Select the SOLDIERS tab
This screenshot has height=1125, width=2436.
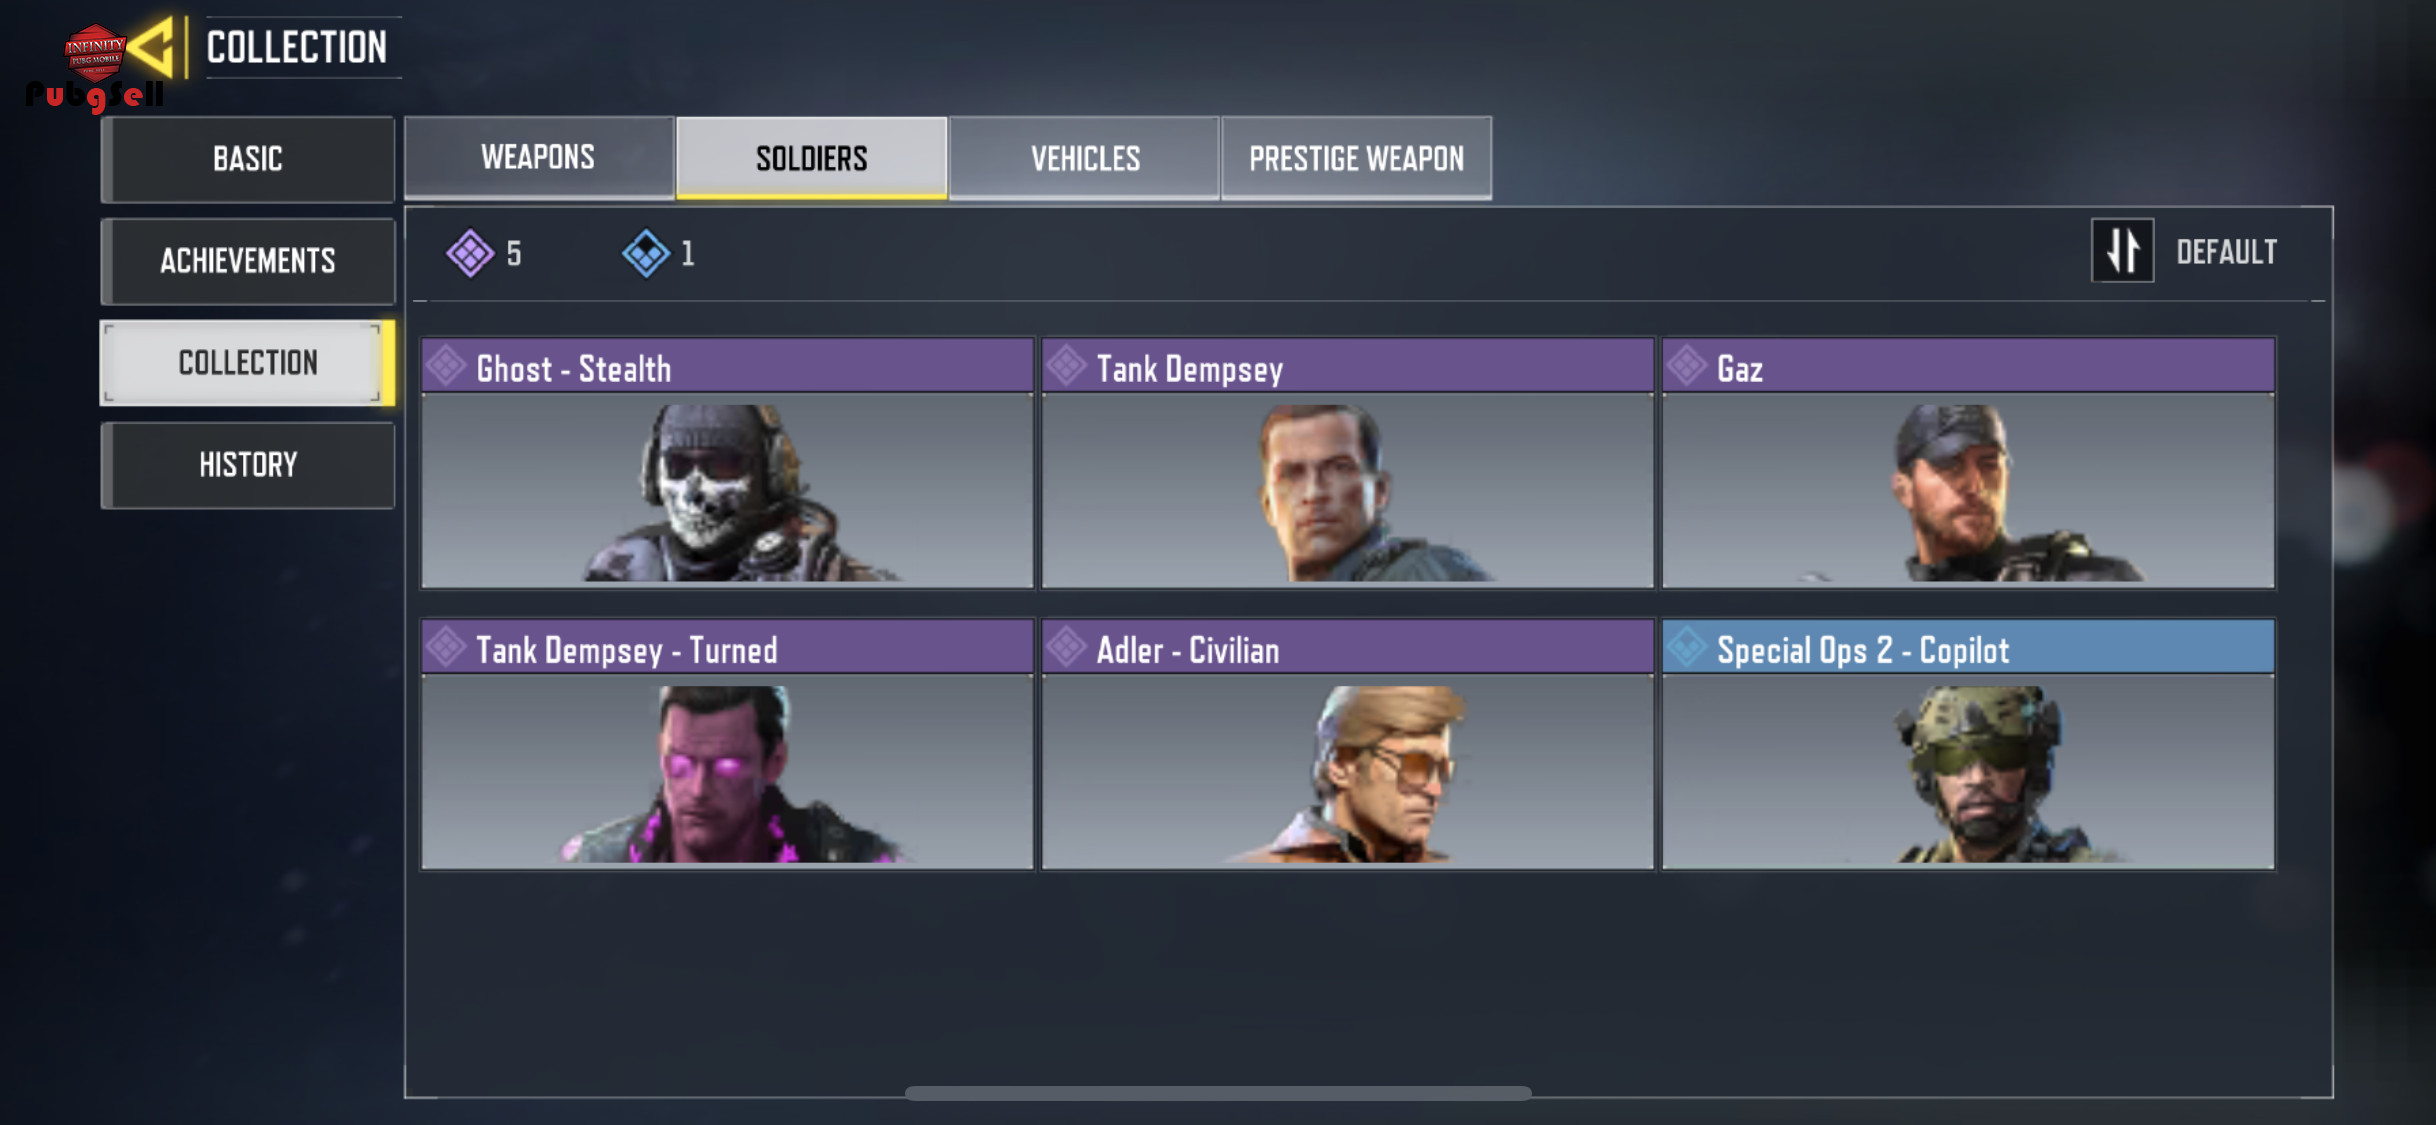[x=812, y=158]
